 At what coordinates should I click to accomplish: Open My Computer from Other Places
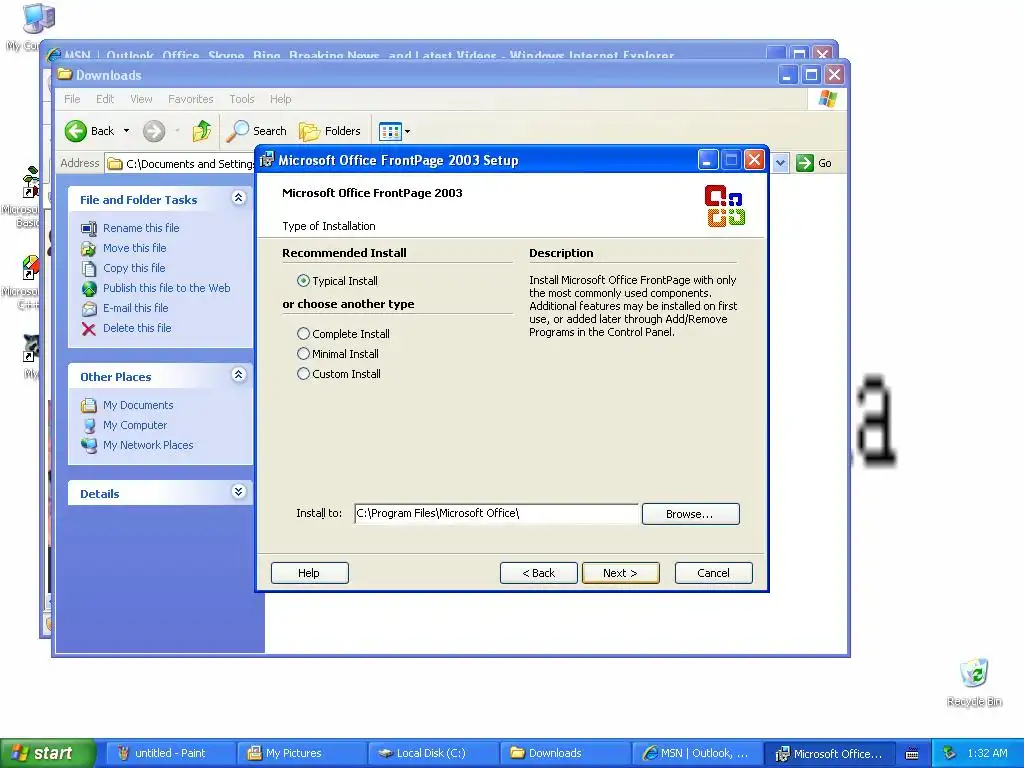(135, 425)
